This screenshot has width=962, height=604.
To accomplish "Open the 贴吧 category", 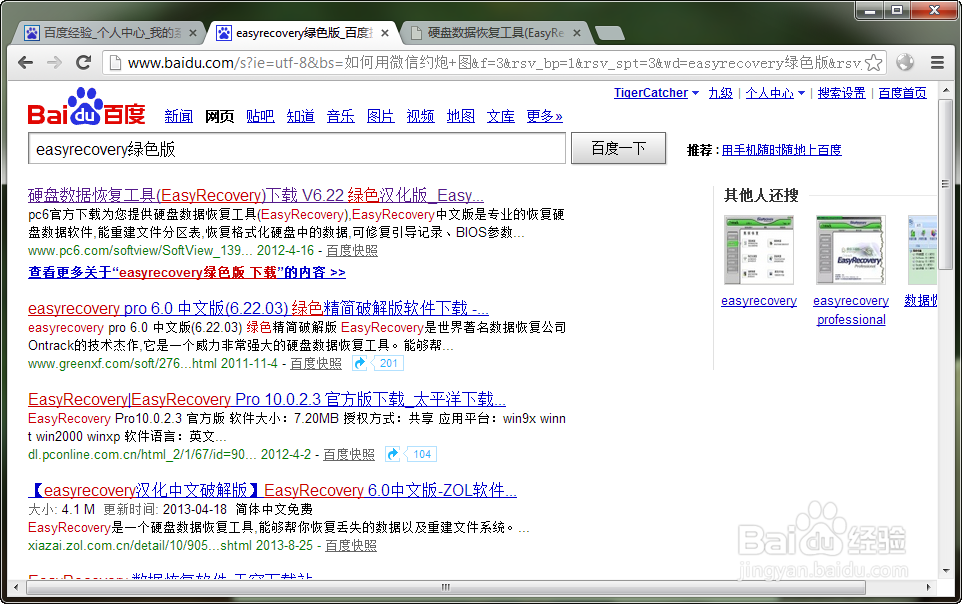I will [x=260, y=116].
